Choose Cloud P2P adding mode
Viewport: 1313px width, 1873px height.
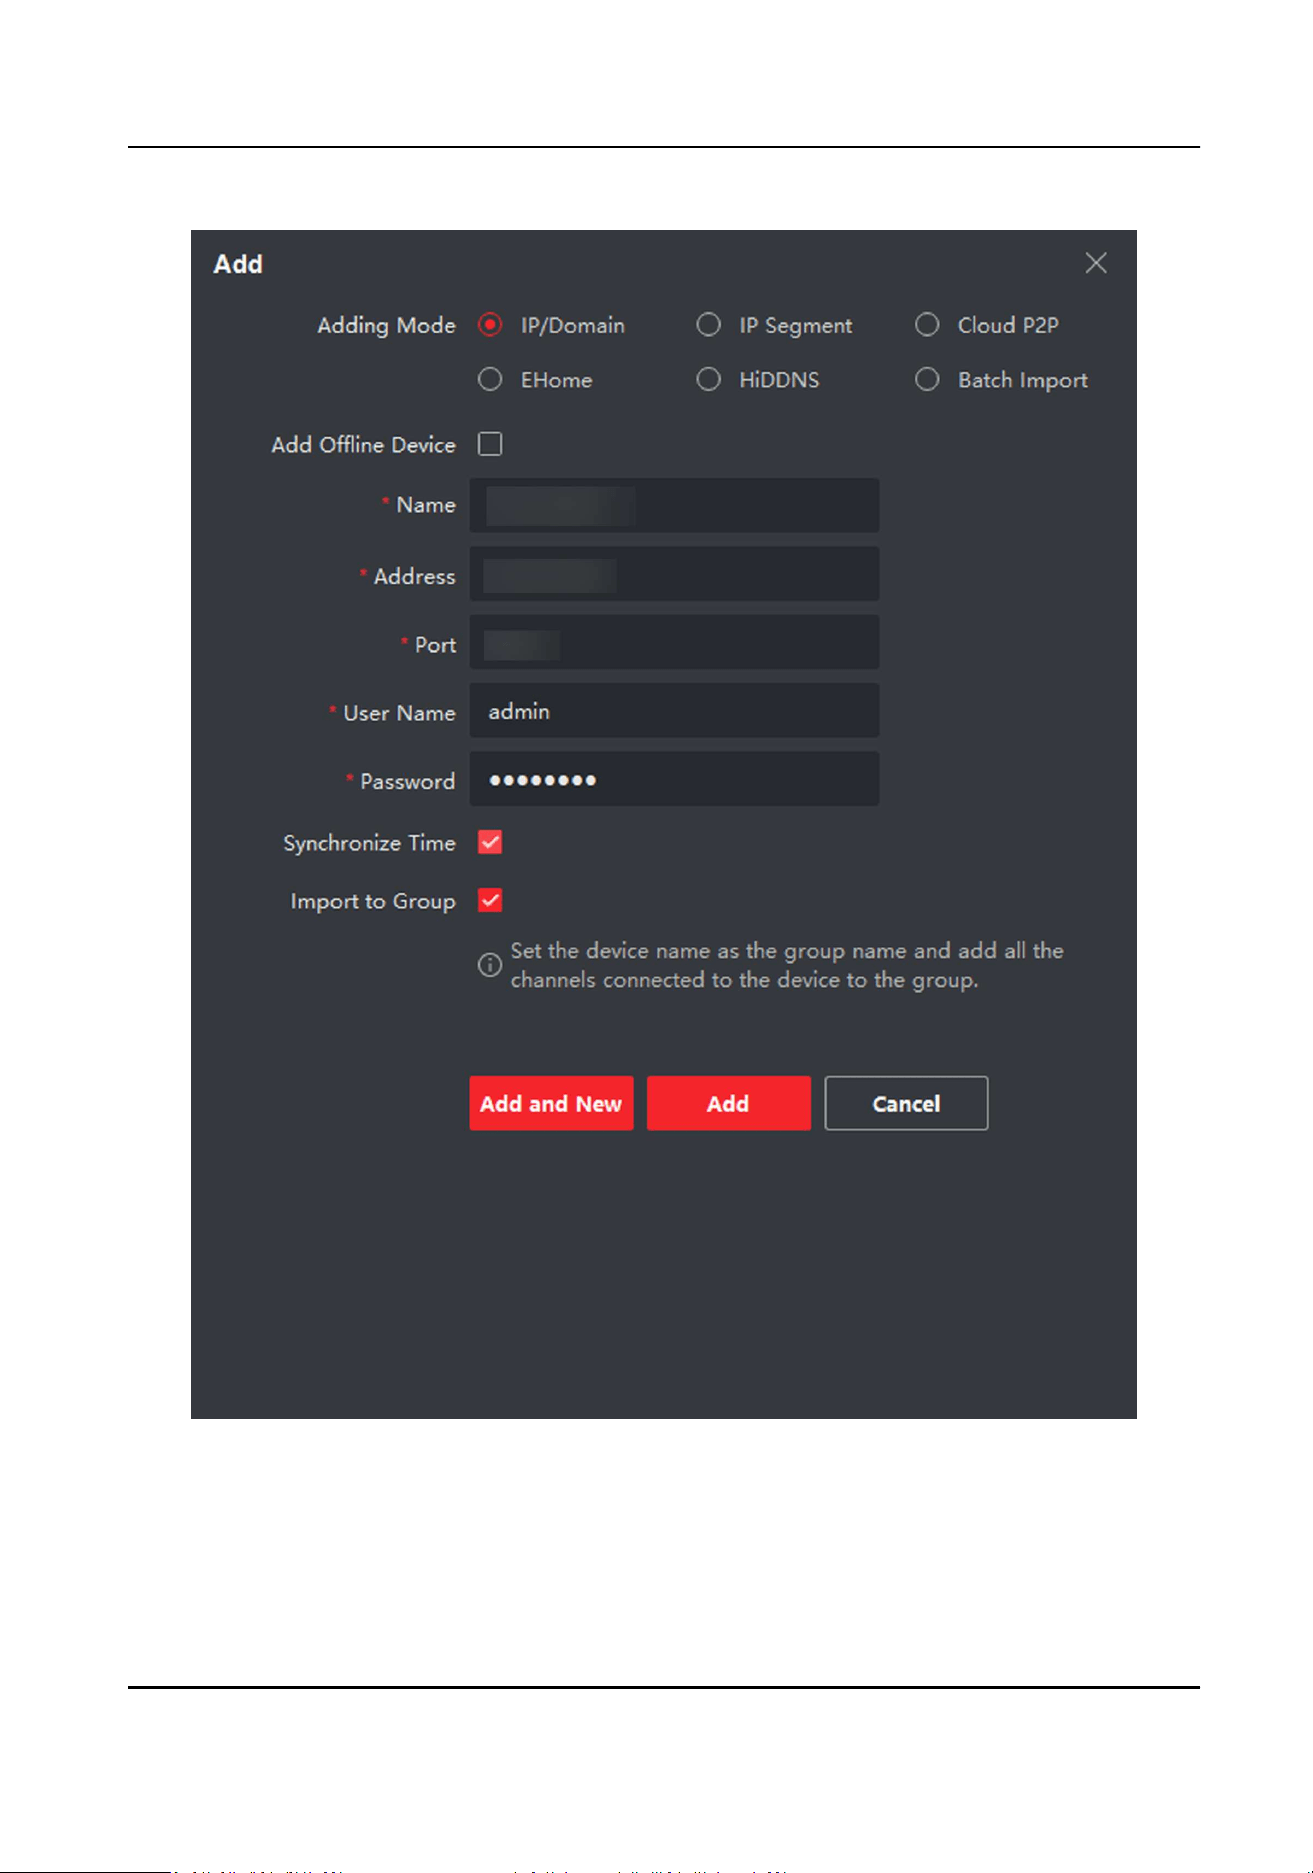pyautogui.click(x=927, y=325)
